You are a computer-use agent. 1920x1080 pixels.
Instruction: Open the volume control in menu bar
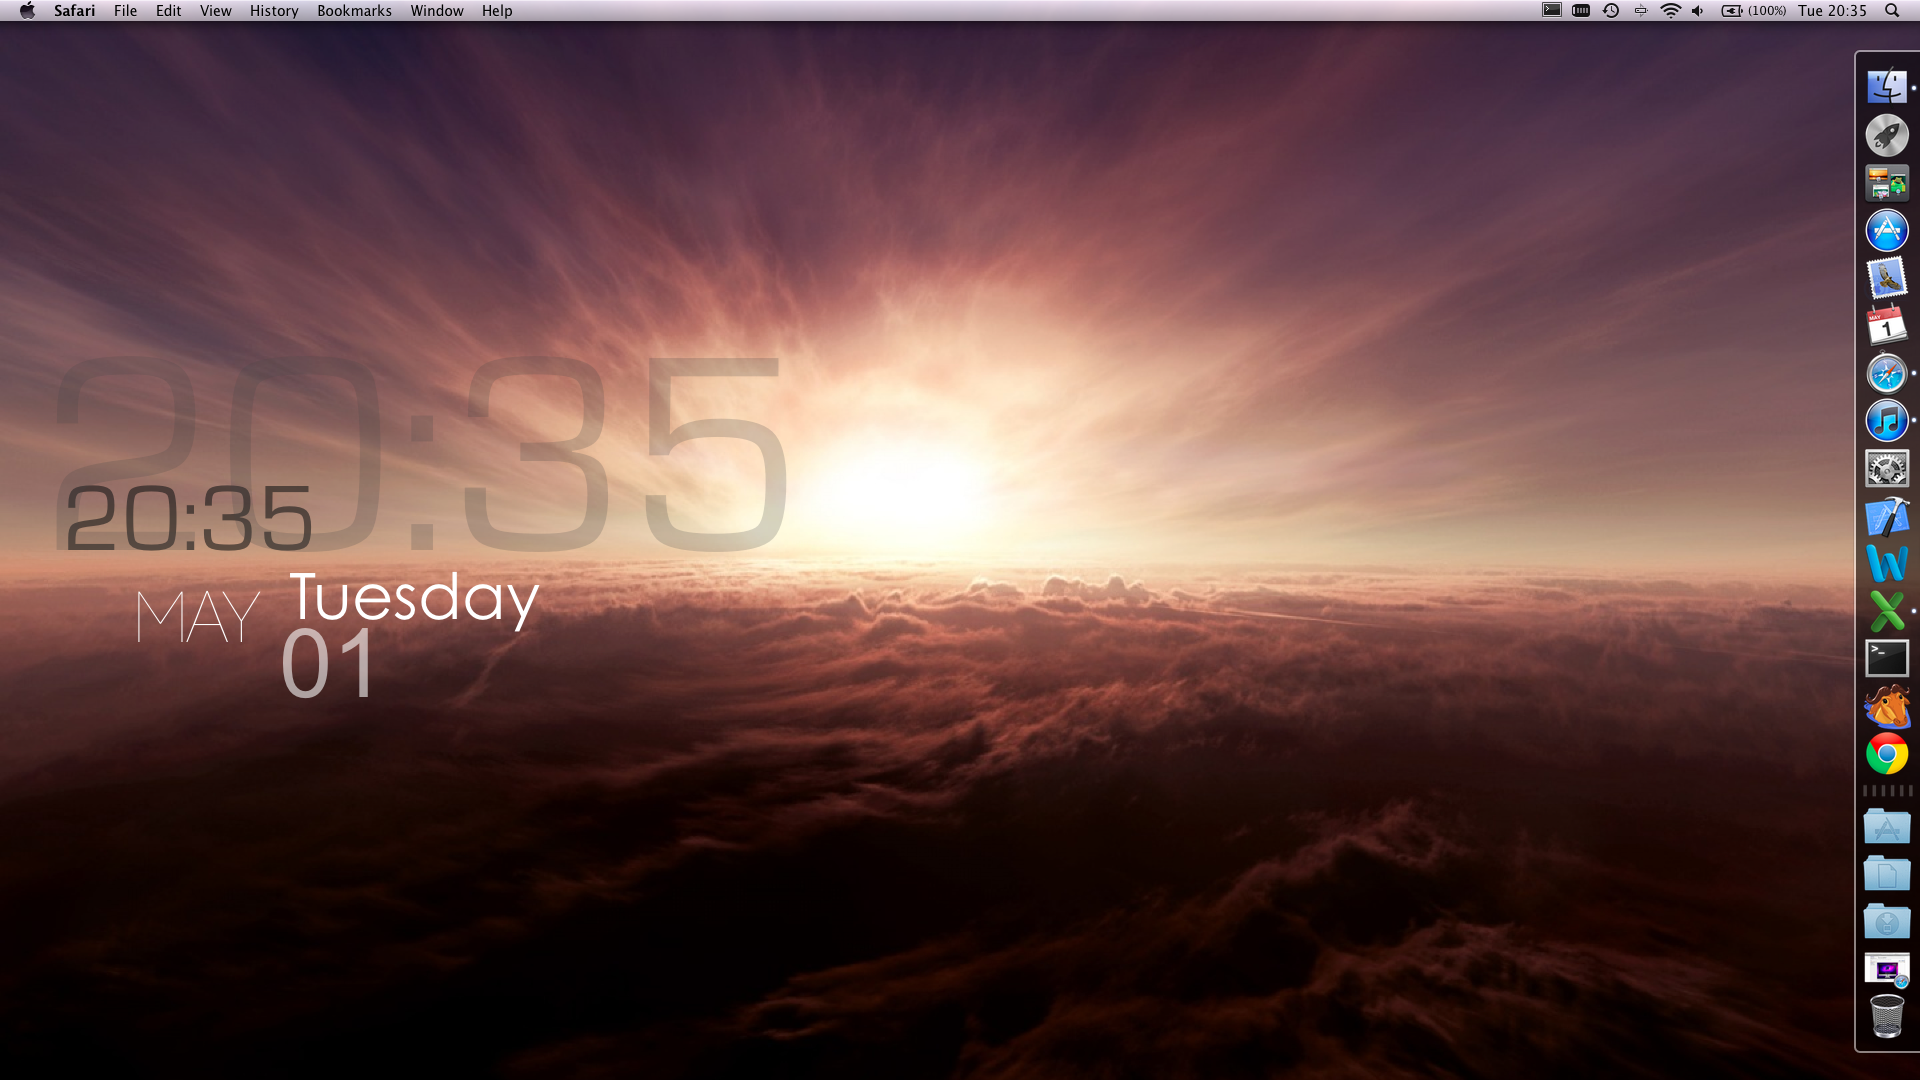tap(1698, 11)
